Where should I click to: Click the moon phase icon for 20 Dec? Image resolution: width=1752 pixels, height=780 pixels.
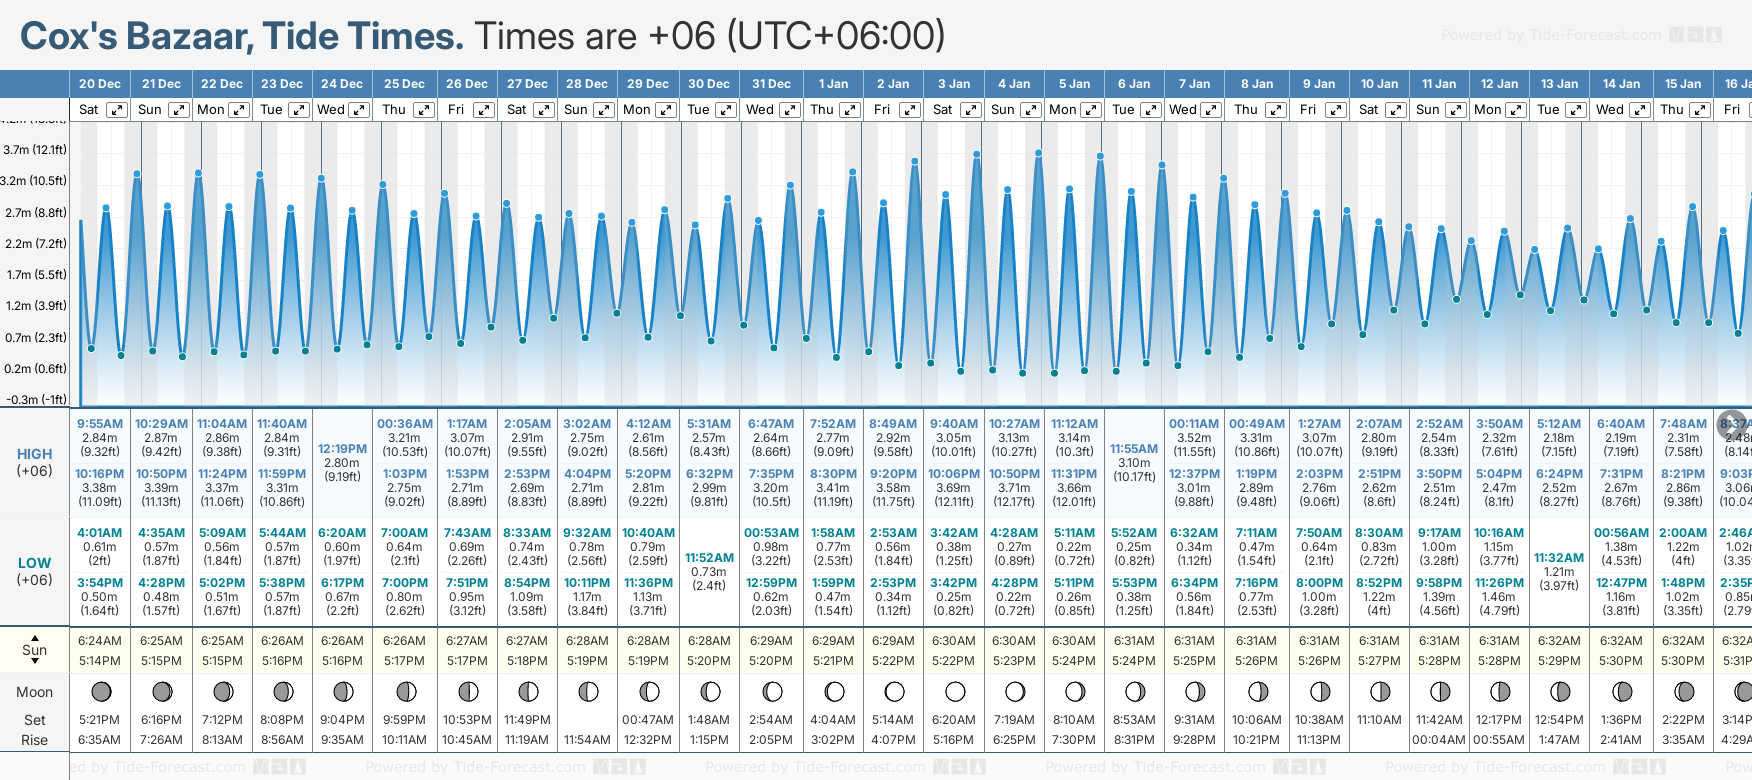[x=100, y=691]
